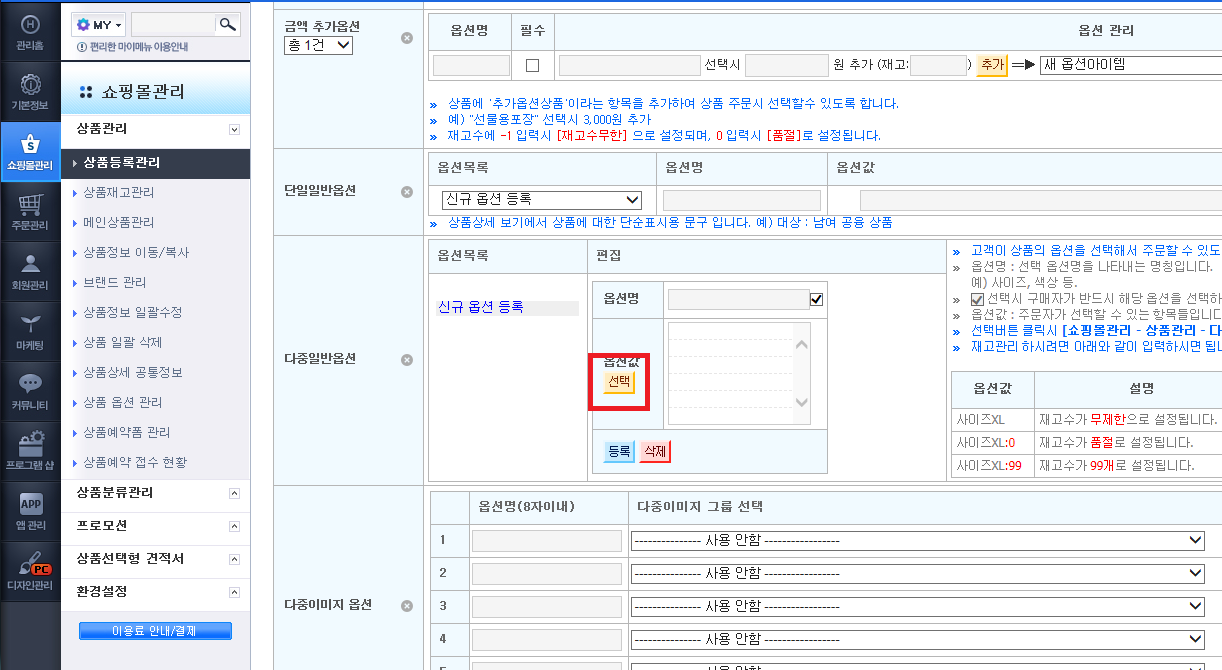This screenshot has width=1222, height=670.
Task: Click the orange 선택 button under 옵션값
Action: click(619, 382)
